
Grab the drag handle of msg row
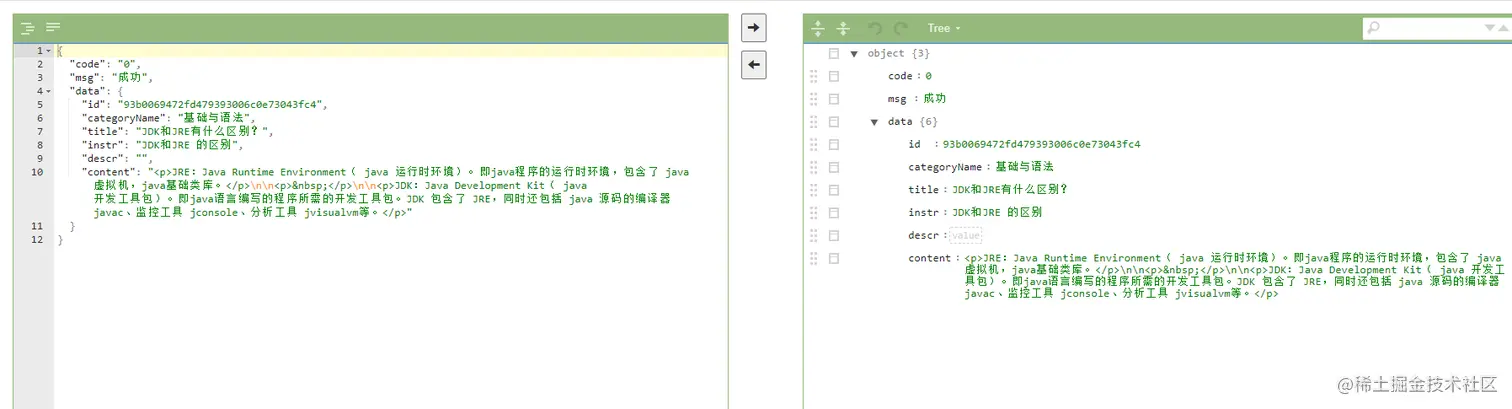click(814, 99)
